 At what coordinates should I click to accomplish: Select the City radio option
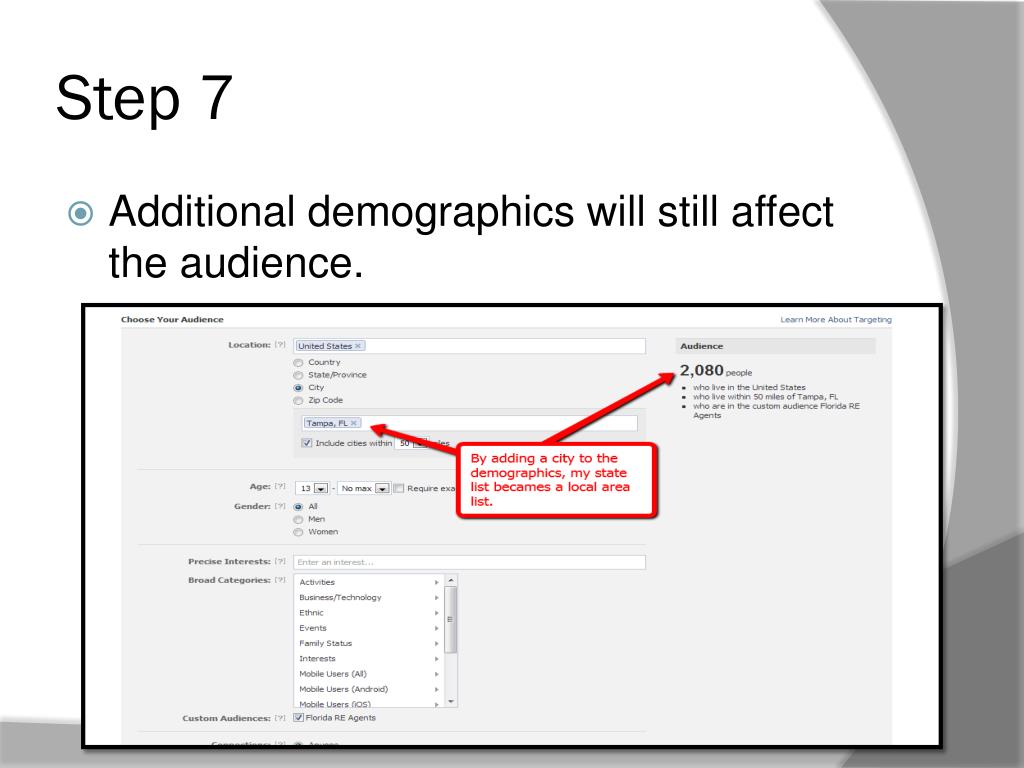coord(298,388)
